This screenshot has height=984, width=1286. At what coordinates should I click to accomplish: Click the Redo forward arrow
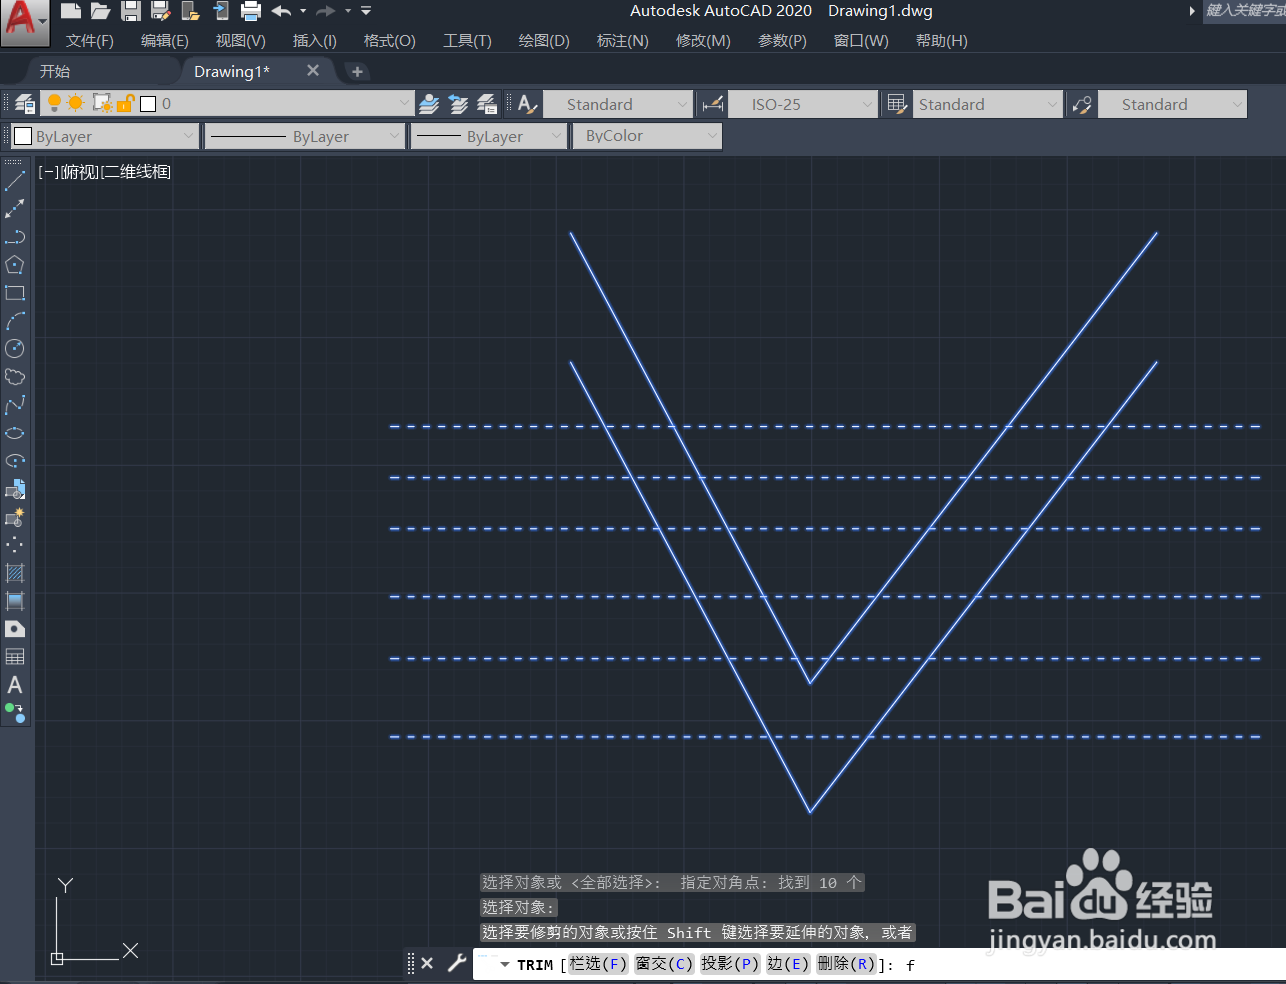[325, 11]
